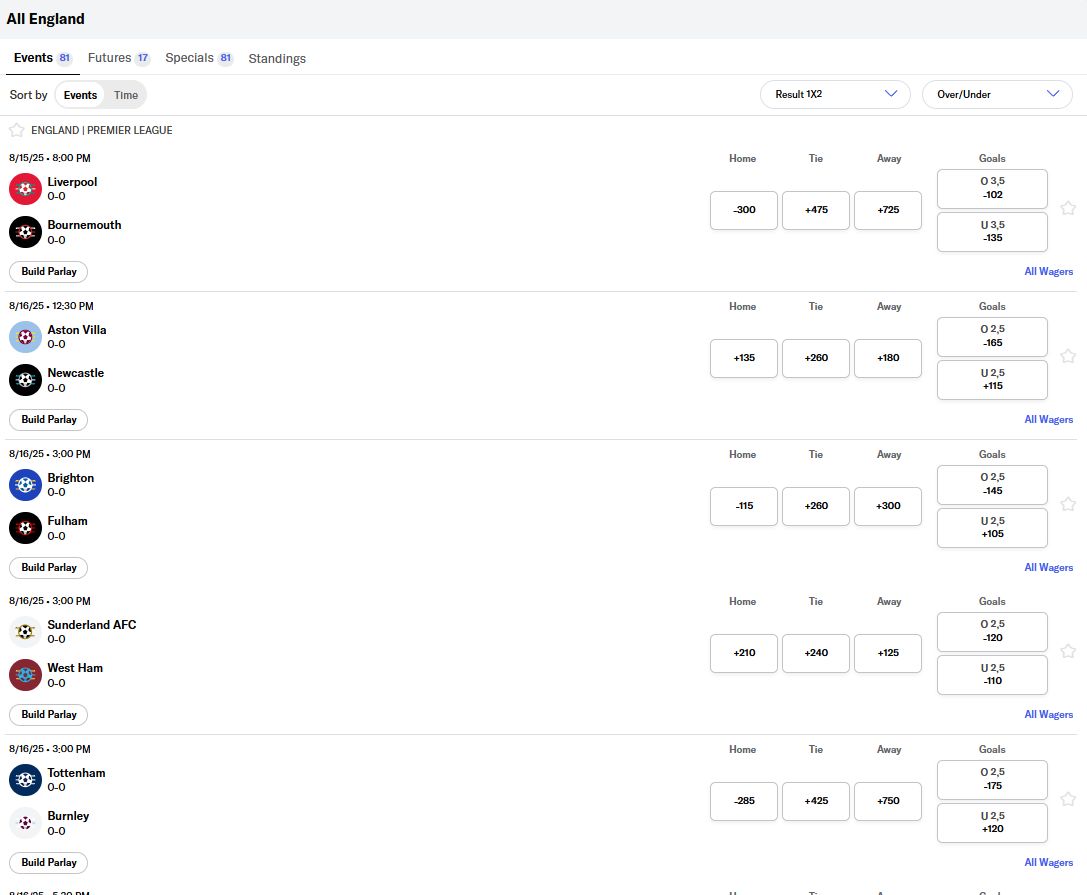
Task: Favorite the England Premier League section
Action: (x=16, y=129)
